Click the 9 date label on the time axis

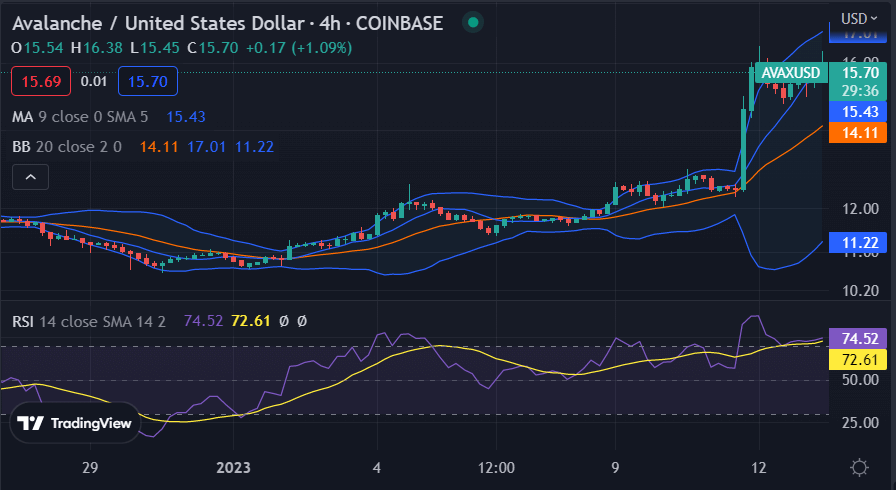(615, 468)
